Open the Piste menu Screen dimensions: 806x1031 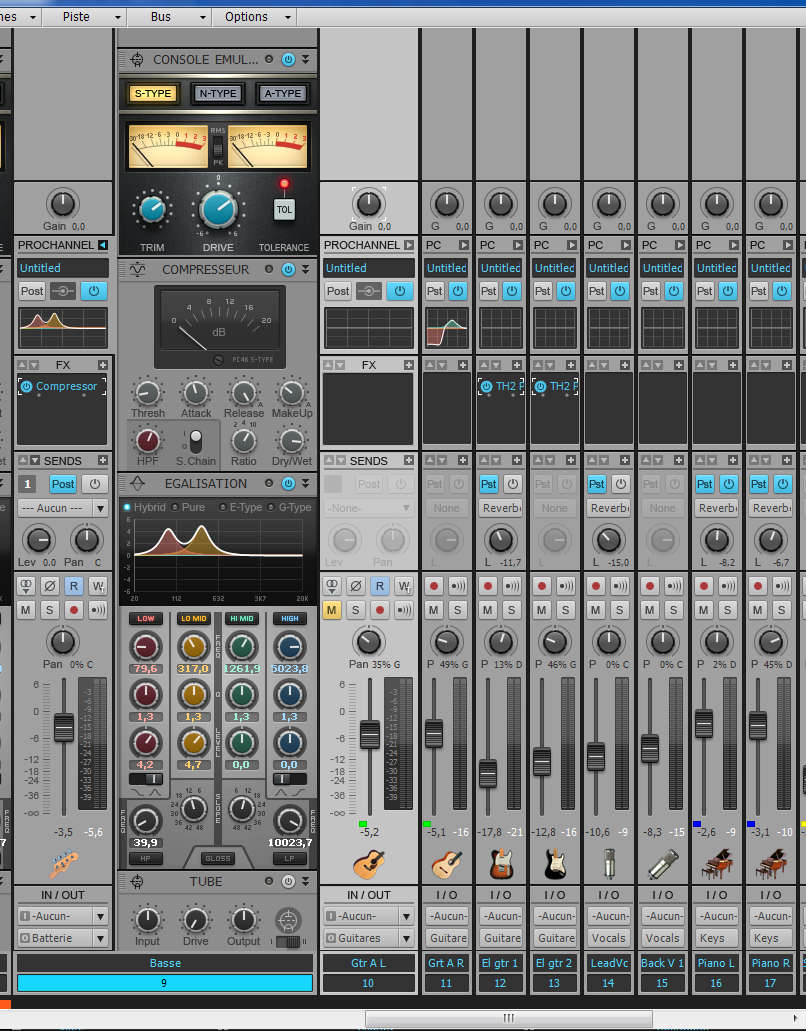click(76, 17)
